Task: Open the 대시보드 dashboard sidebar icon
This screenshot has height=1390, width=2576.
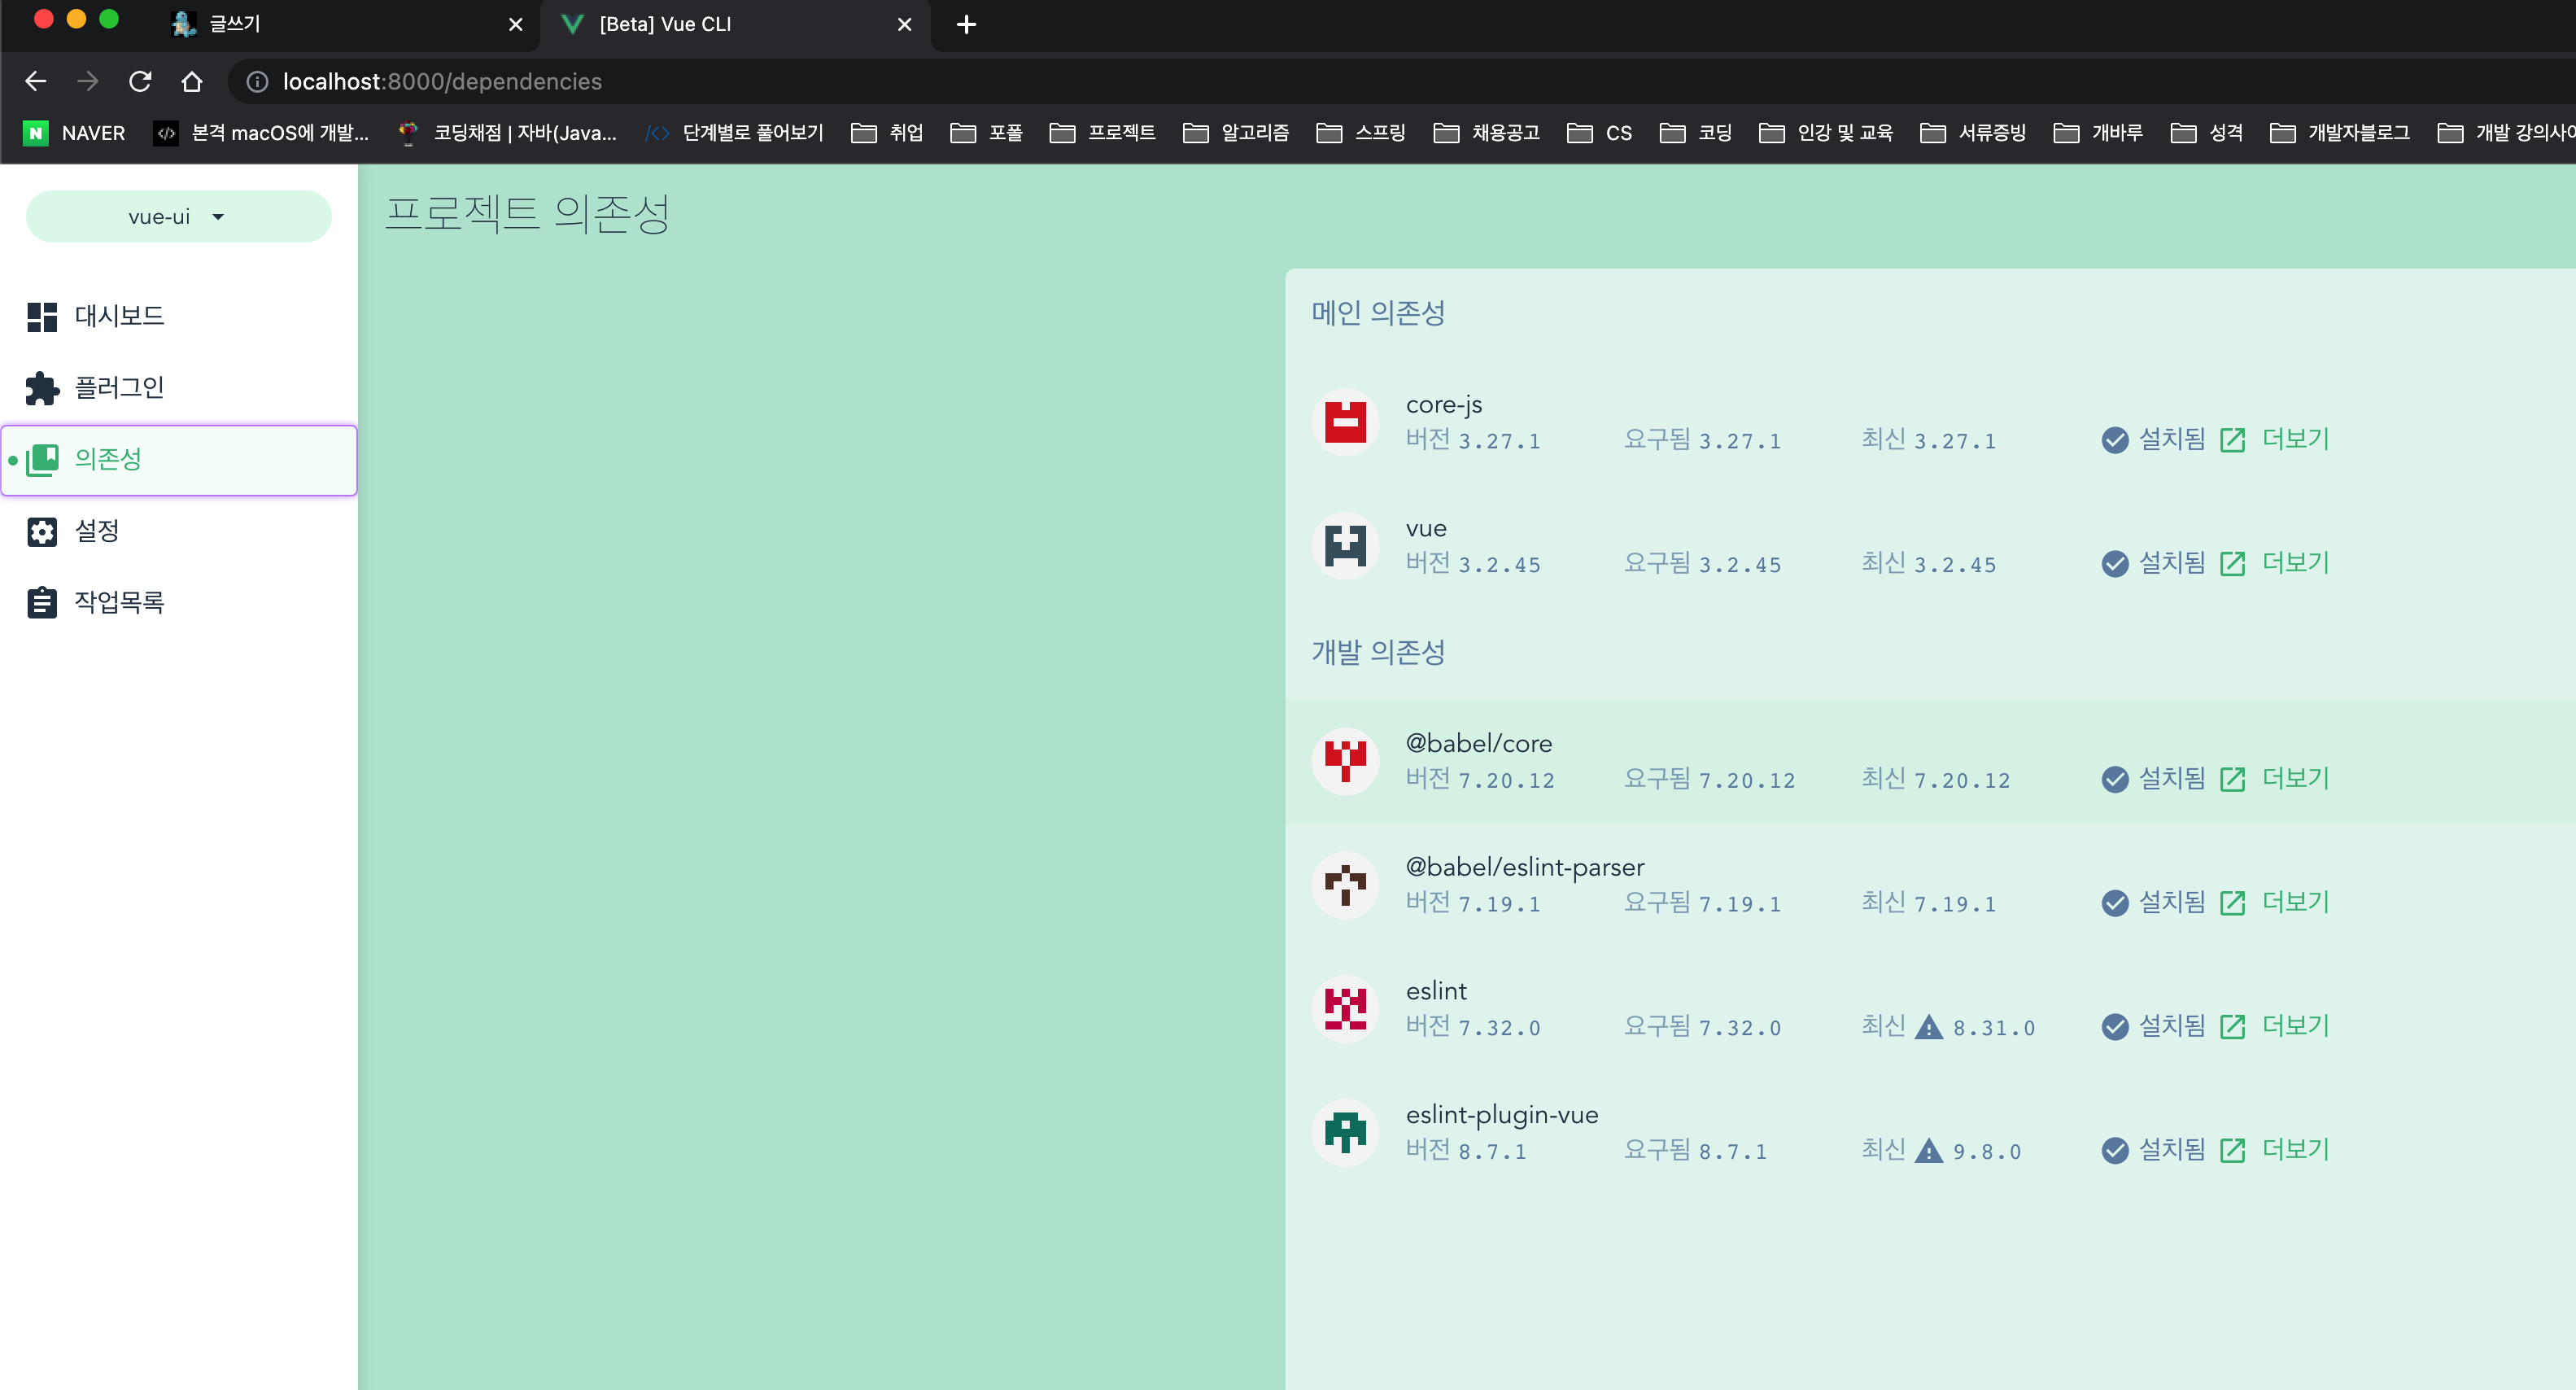Action: pyautogui.click(x=42, y=316)
